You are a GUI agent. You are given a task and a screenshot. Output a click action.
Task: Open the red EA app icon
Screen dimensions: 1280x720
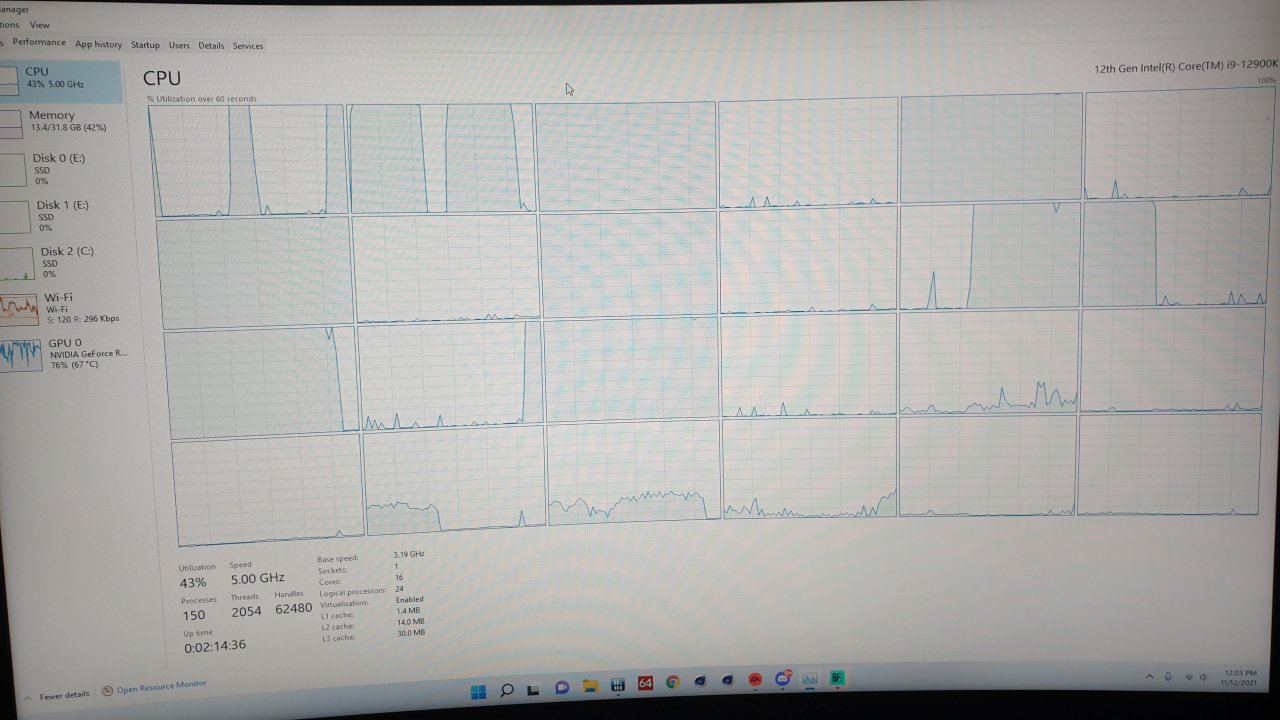pyautogui.click(x=755, y=680)
